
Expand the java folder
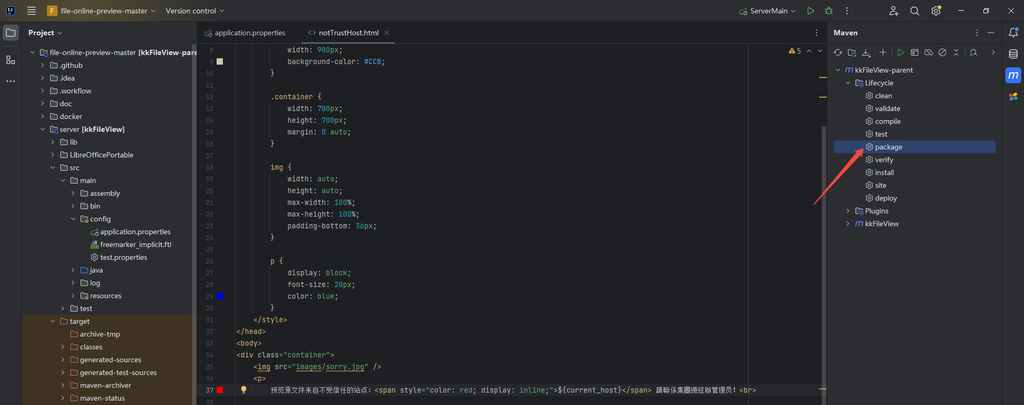pyautogui.click(x=73, y=270)
